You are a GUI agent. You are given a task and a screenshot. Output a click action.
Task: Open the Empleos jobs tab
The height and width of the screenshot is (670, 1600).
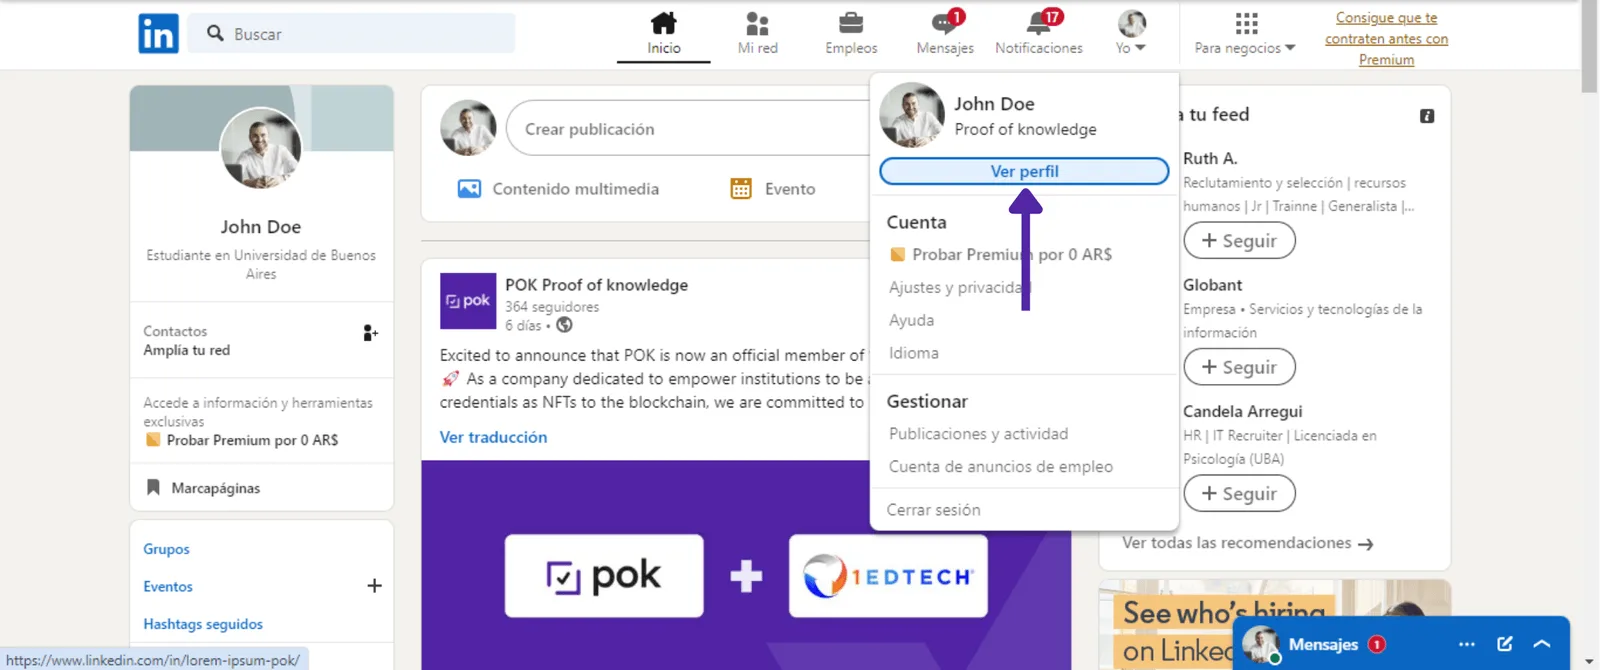click(851, 34)
